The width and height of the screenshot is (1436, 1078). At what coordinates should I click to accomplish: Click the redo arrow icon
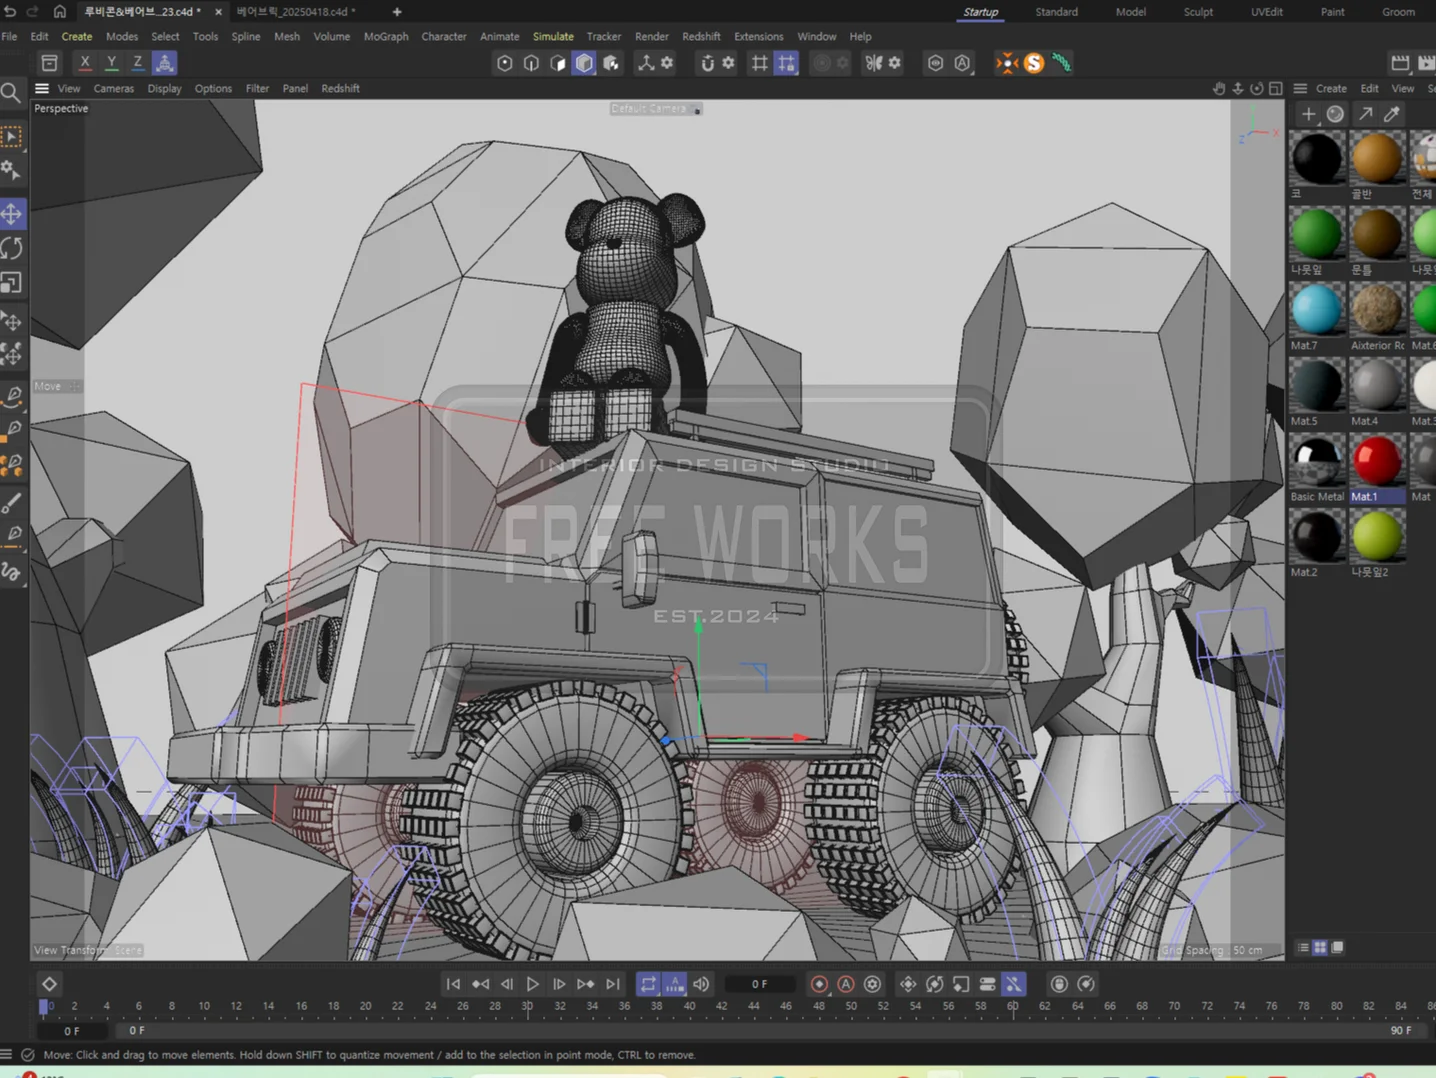(32, 11)
